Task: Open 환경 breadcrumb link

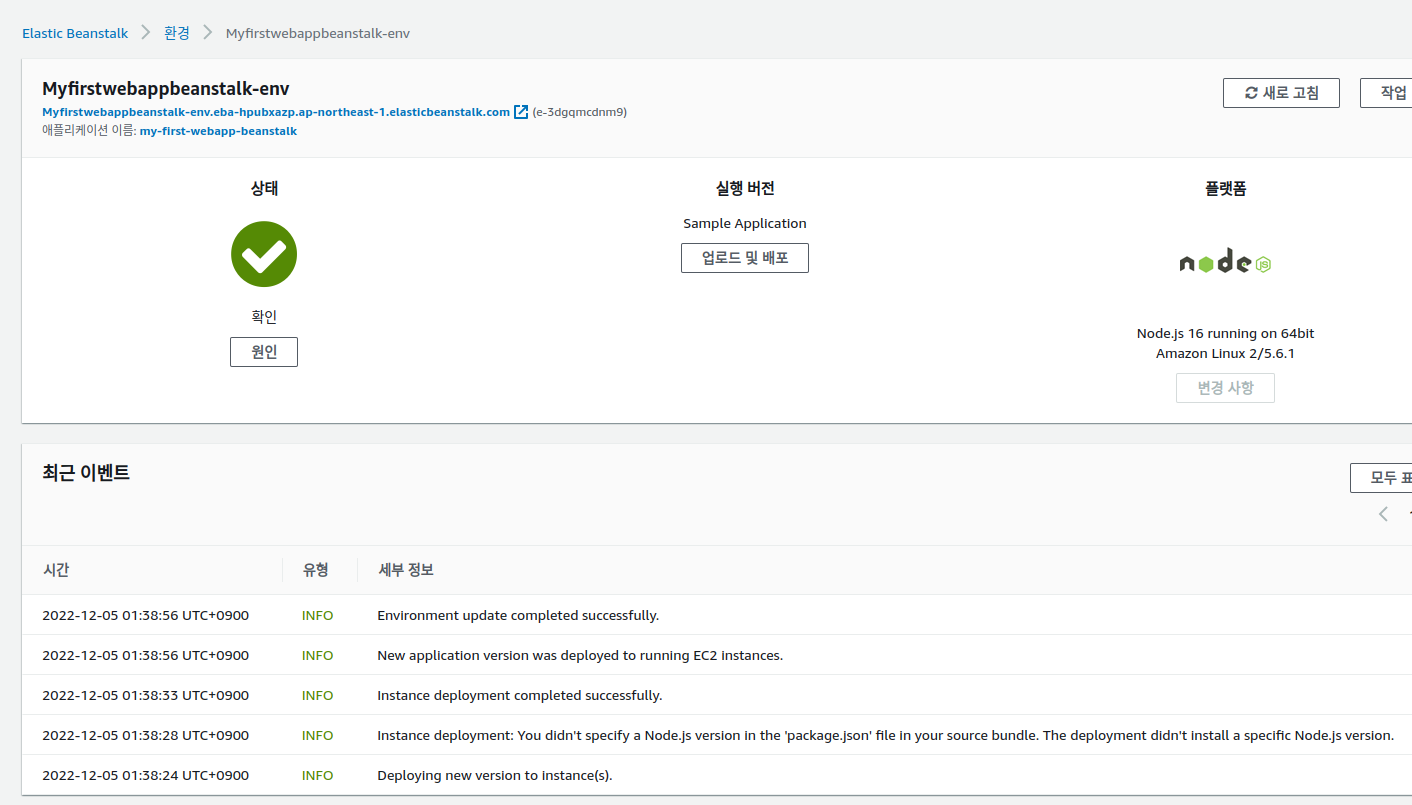Action: tap(177, 33)
